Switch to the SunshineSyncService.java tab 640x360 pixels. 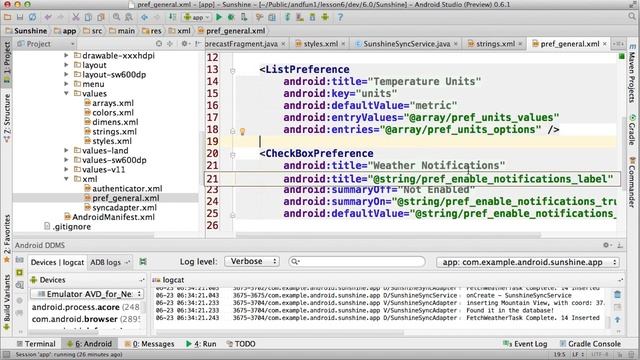[406, 44]
